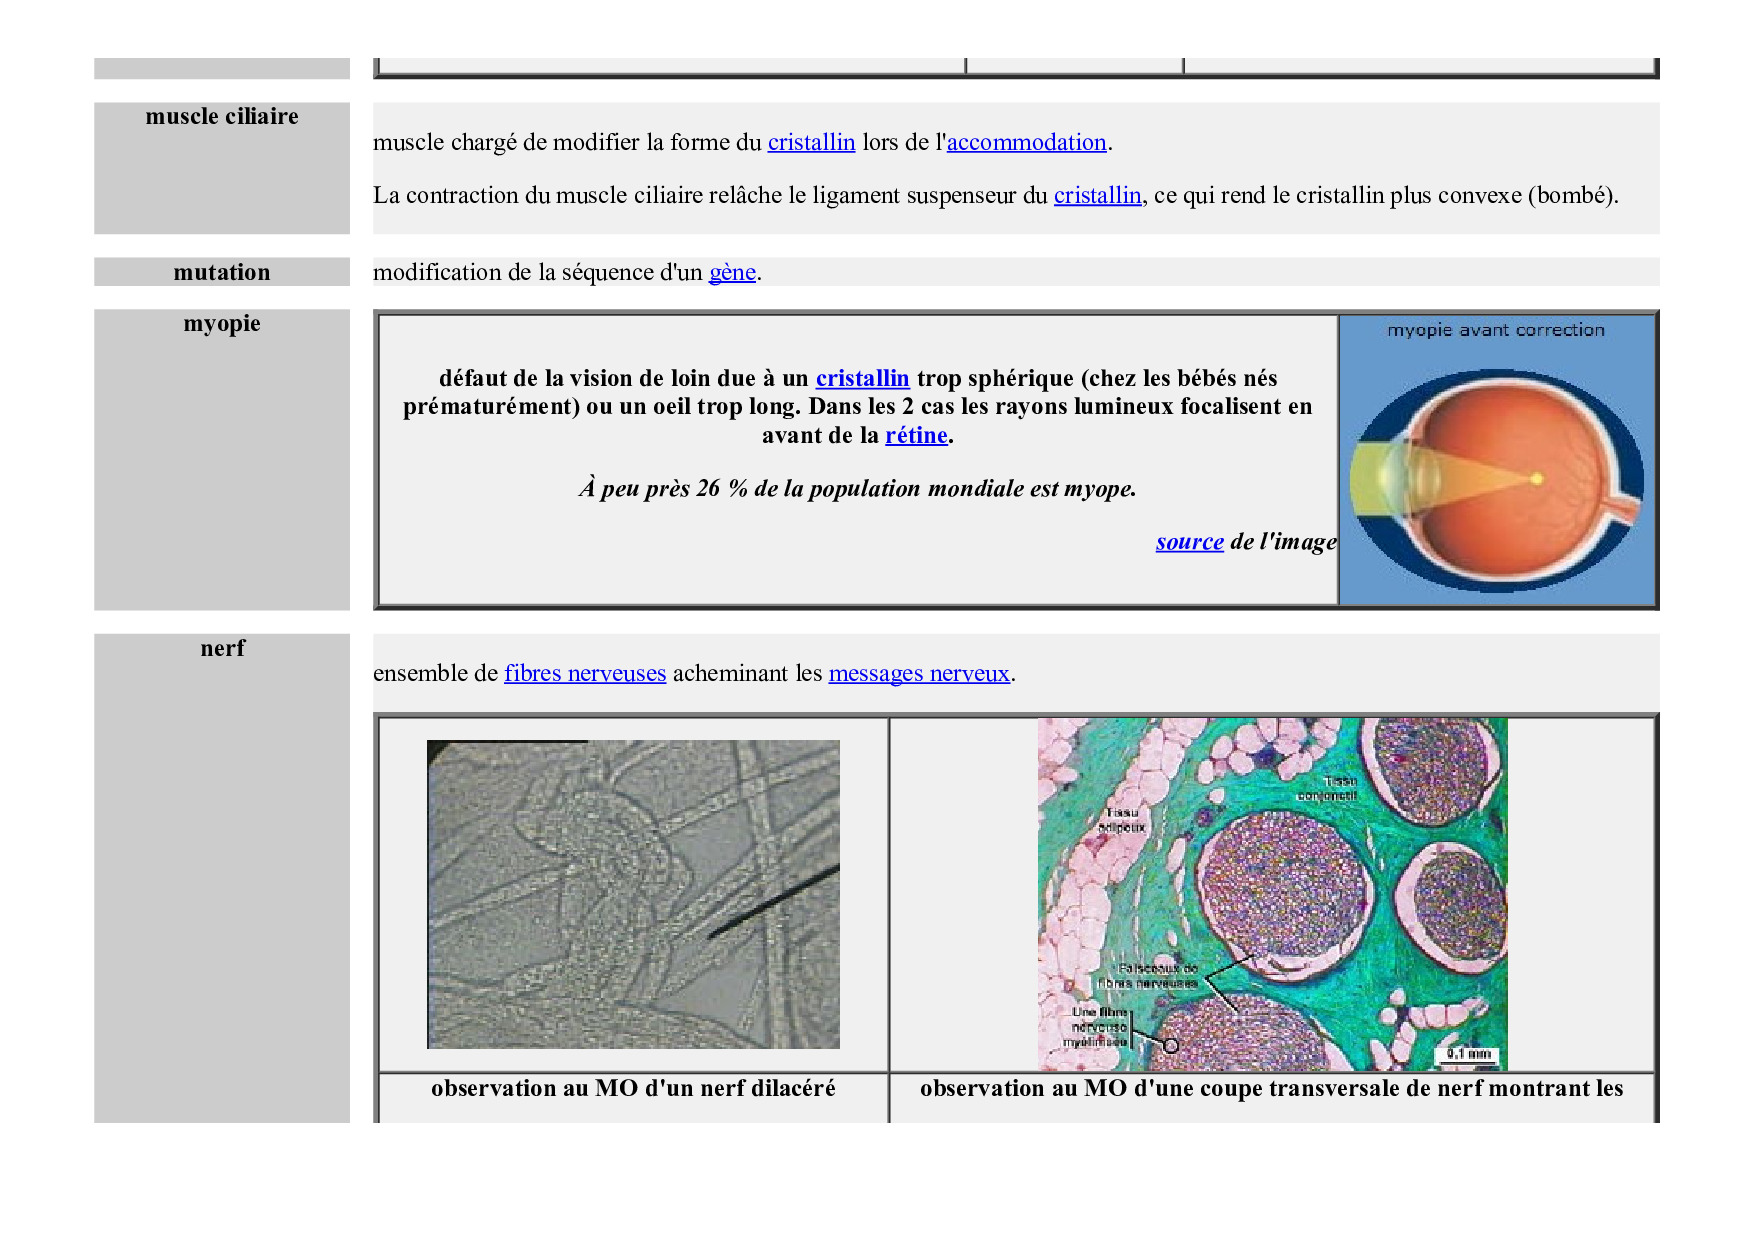This screenshot has width=1754, height=1242.
Task: Select the 'muscle ciliaire' term heading
Action: [222, 116]
